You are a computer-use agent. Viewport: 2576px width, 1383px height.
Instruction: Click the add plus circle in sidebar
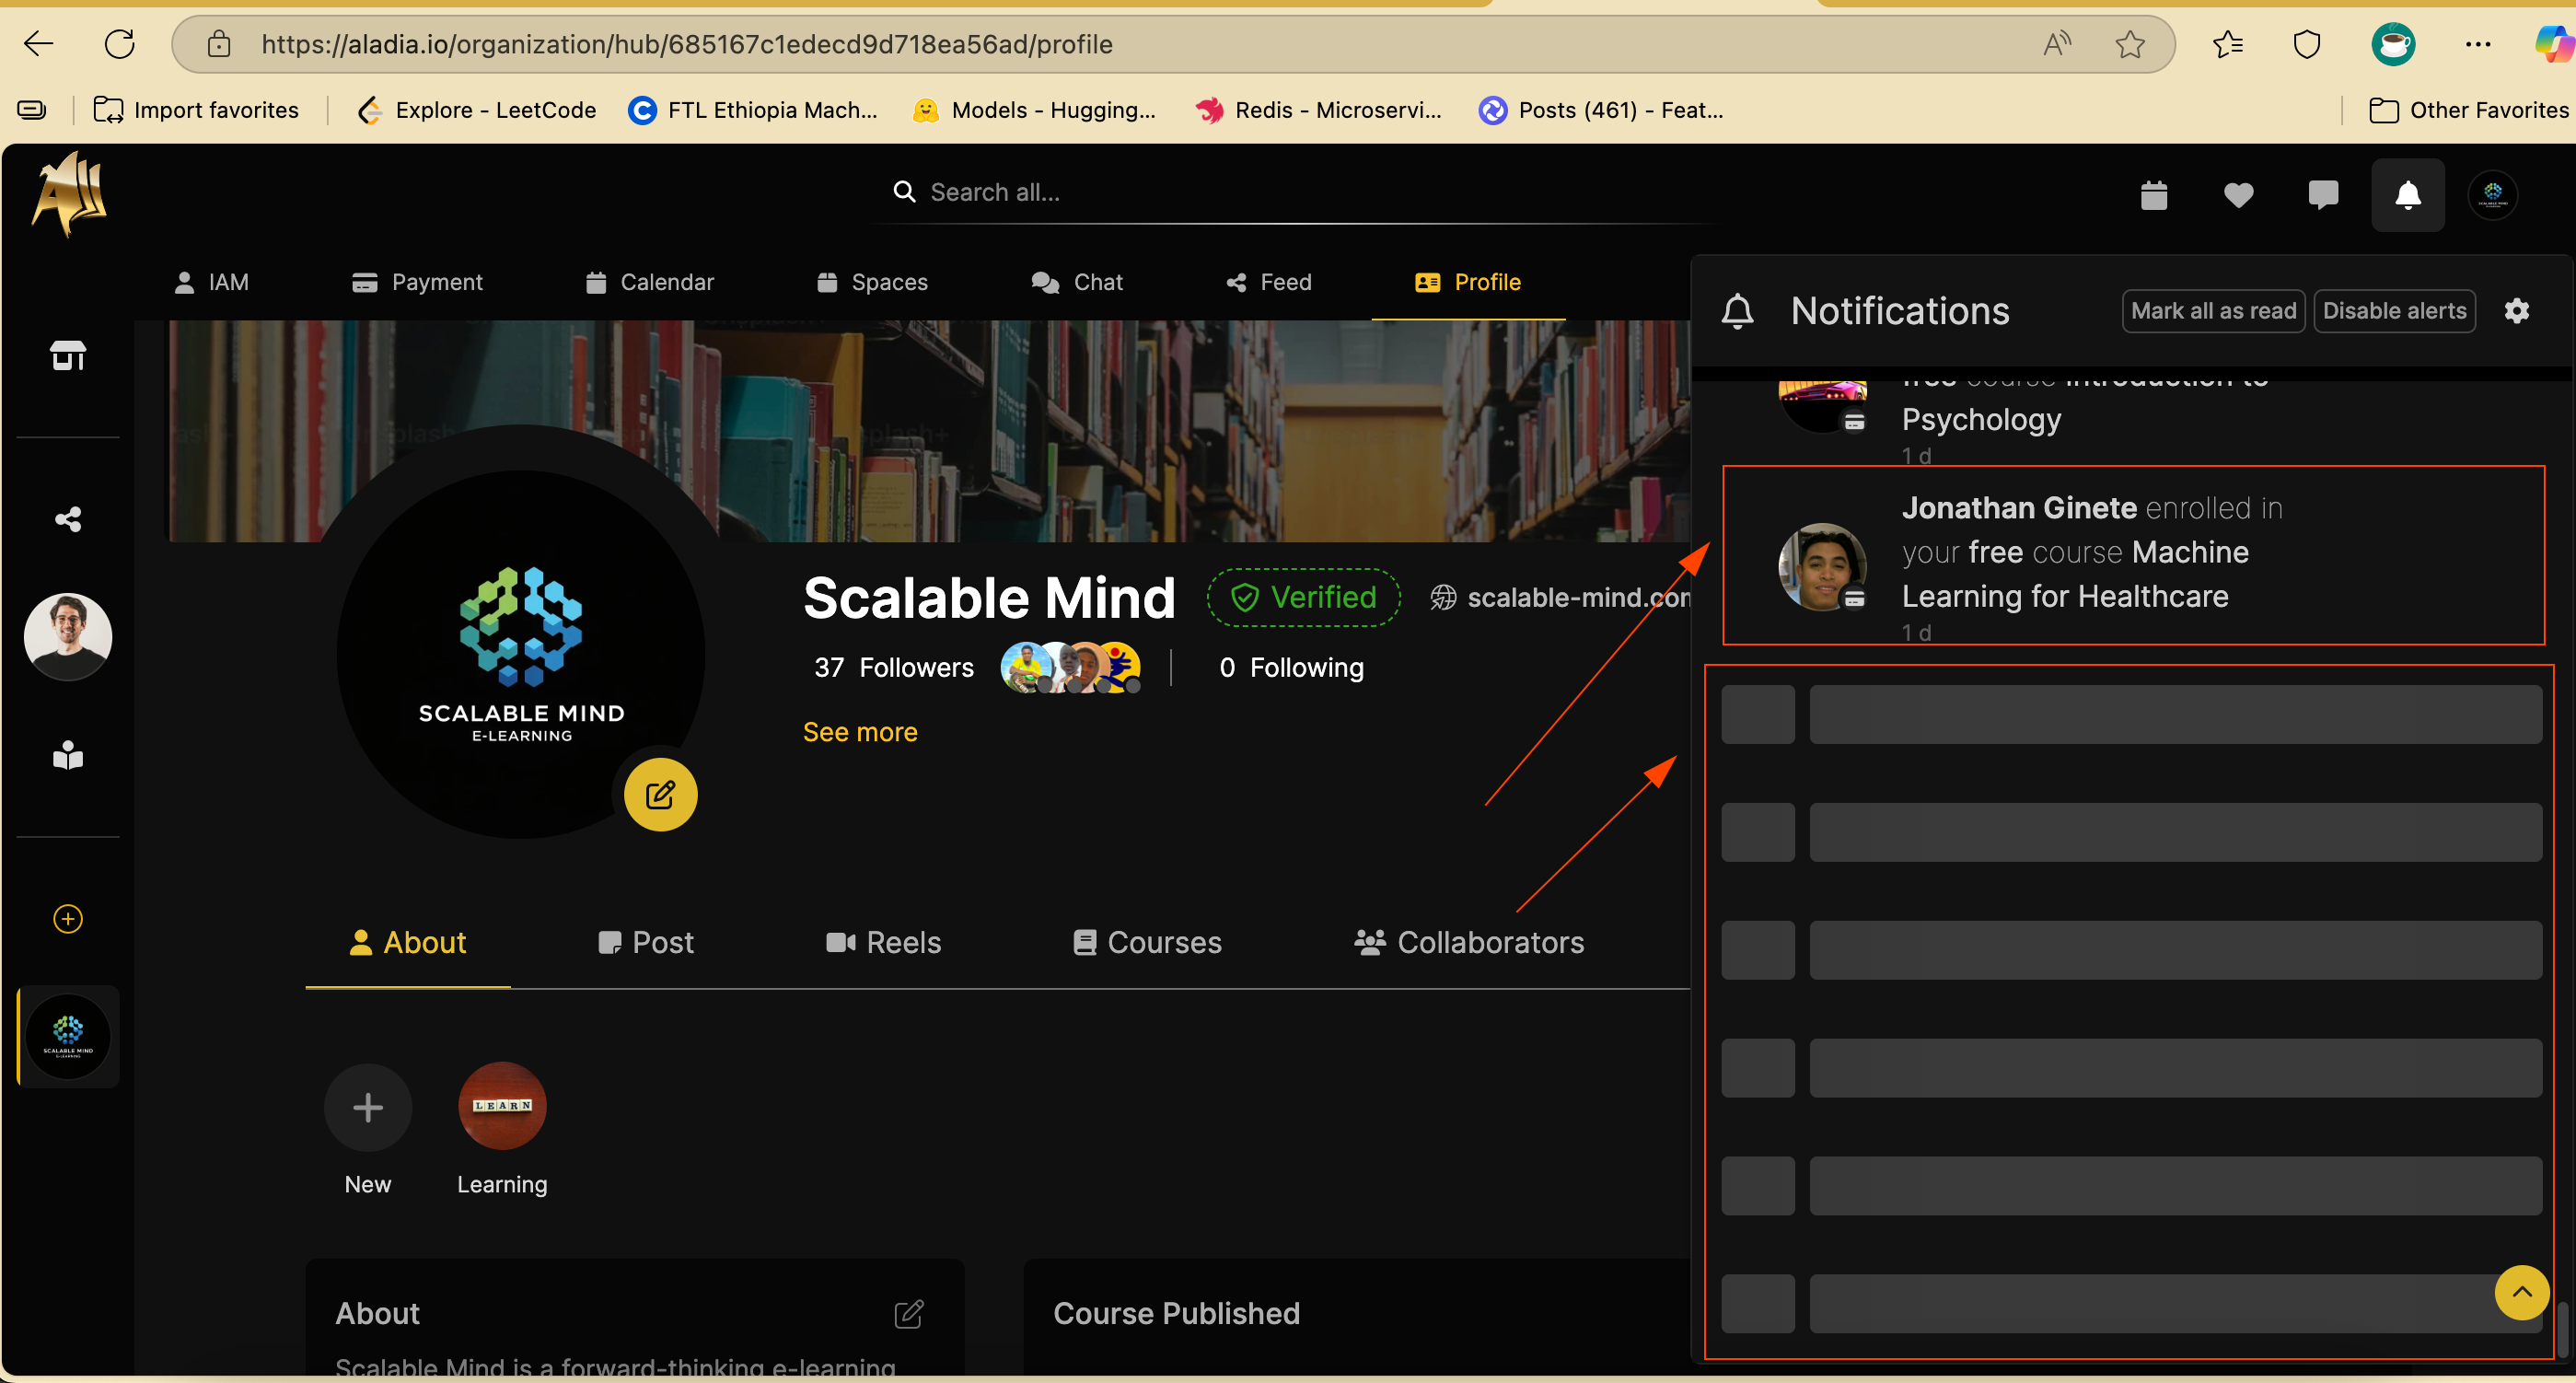click(x=68, y=919)
